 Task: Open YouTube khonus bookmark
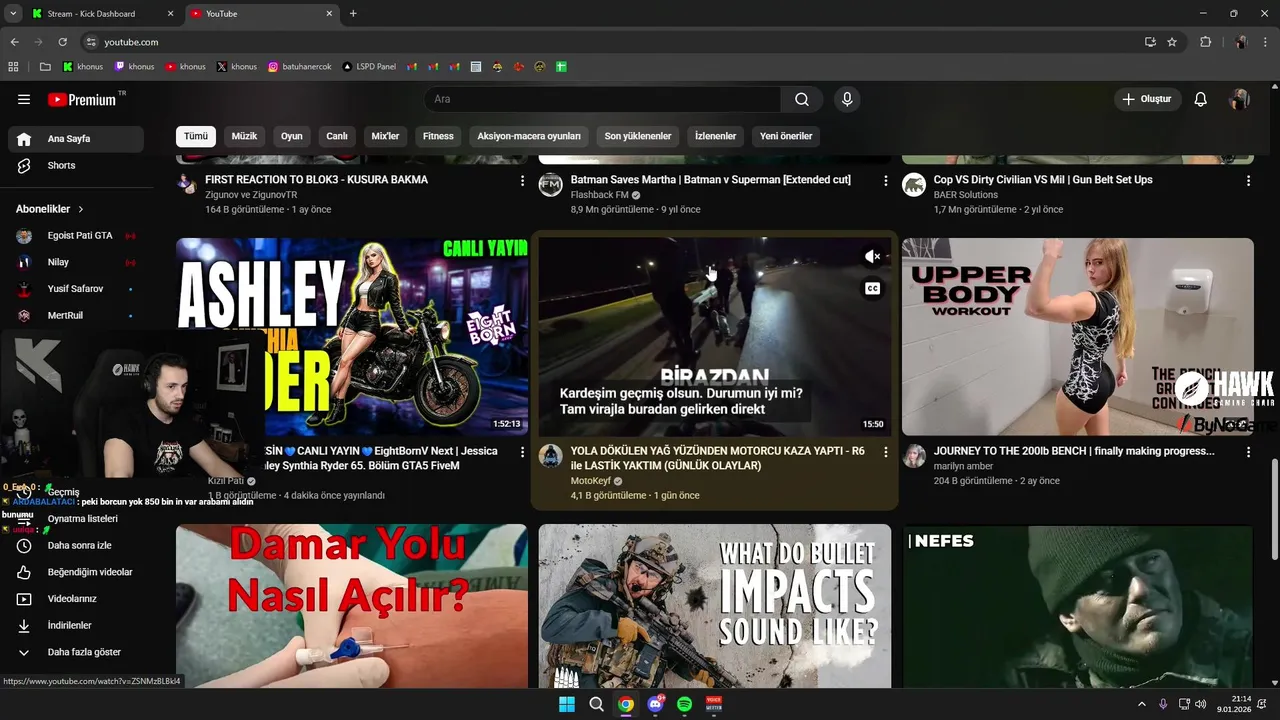[185, 67]
